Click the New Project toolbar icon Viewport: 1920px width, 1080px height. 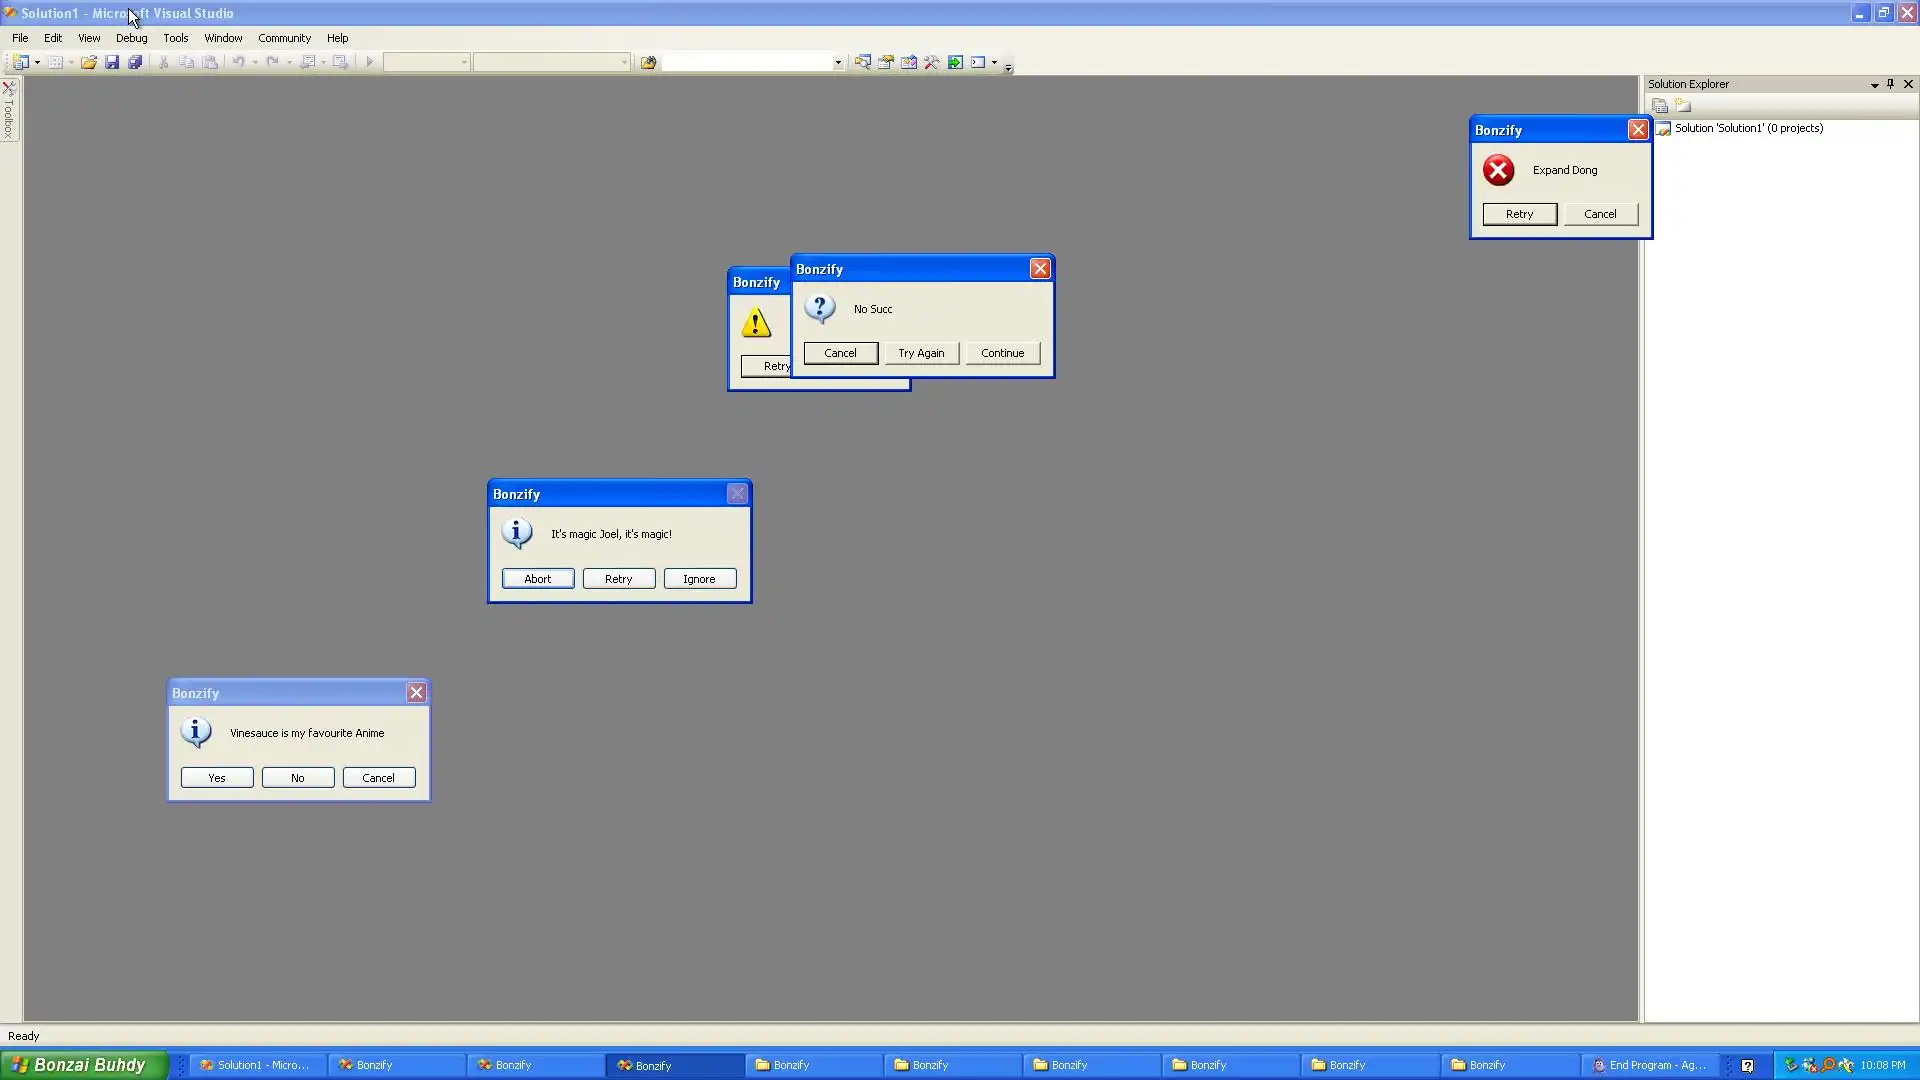(x=20, y=62)
